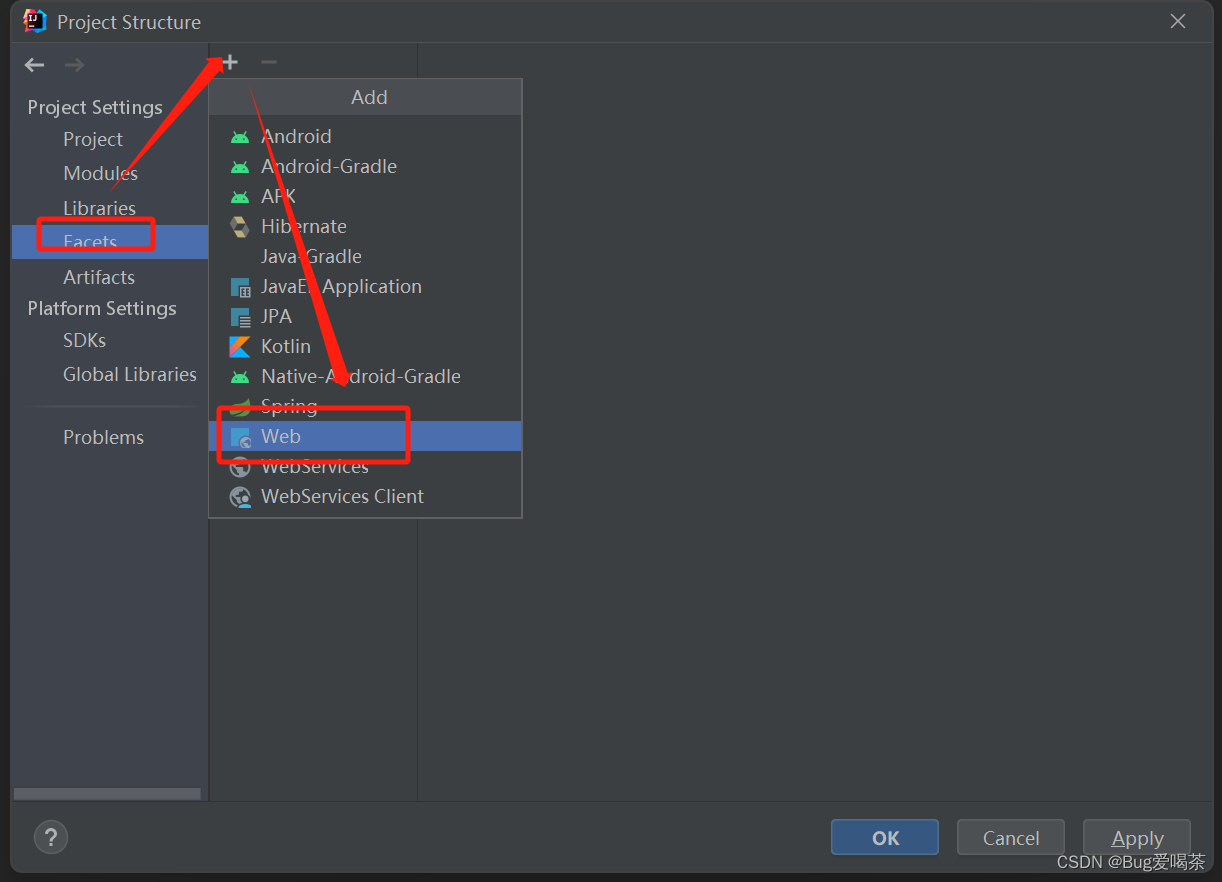
Task: Go back with the left arrow
Action: click(35, 65)
